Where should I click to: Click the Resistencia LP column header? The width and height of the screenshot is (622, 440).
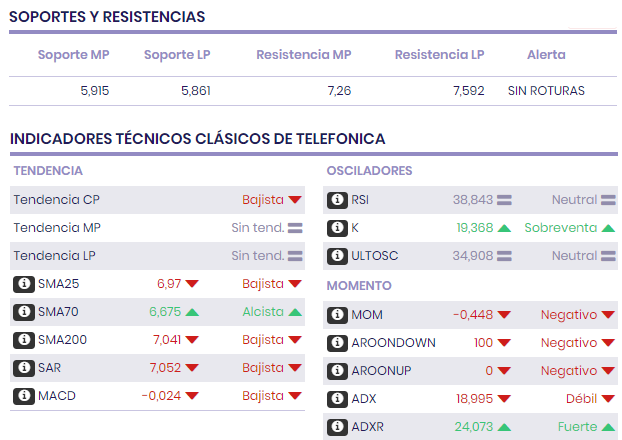click(439, 55)
